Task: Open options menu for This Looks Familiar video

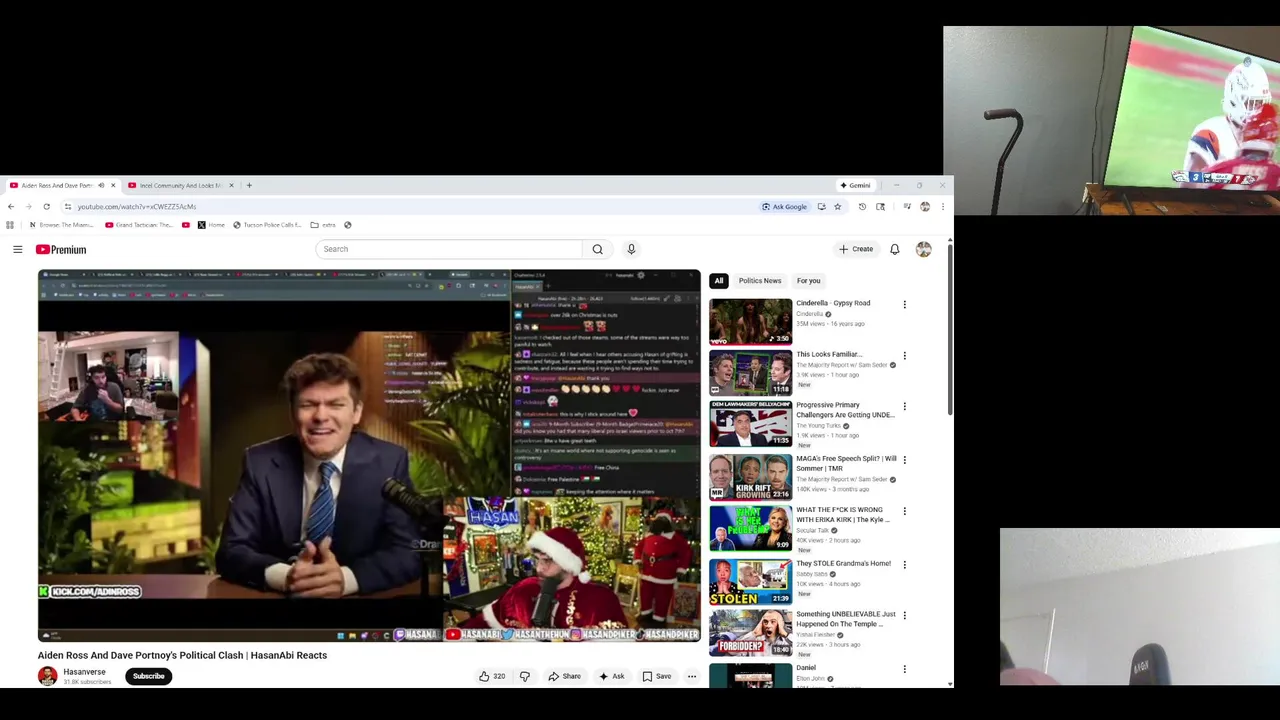Action: (x=905, y=355)
